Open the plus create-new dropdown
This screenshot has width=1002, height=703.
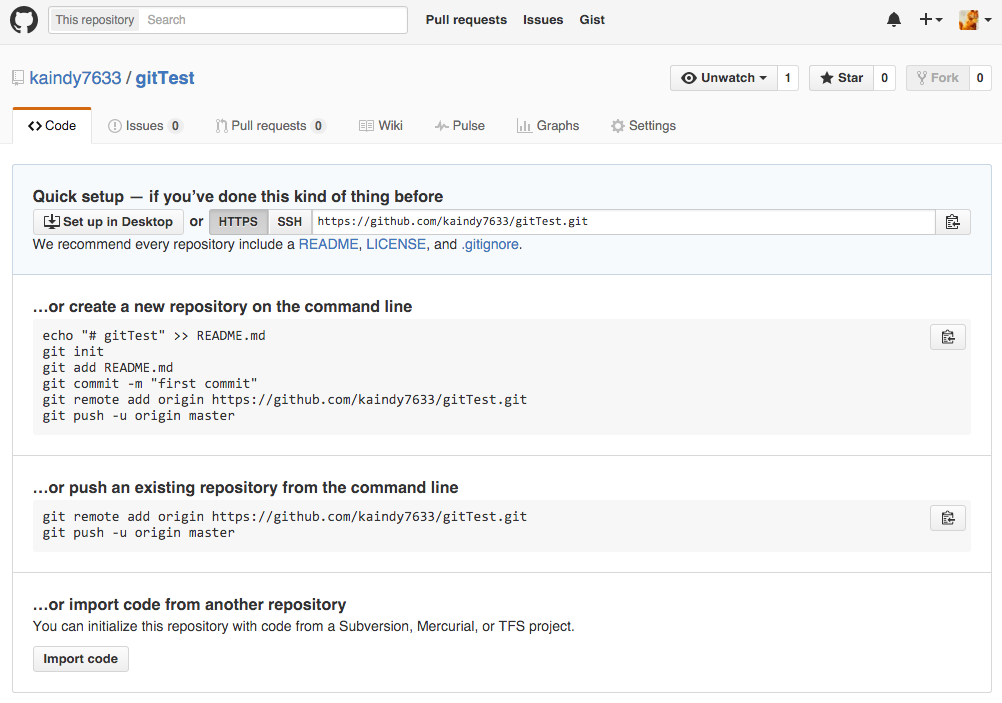(930, 20)
